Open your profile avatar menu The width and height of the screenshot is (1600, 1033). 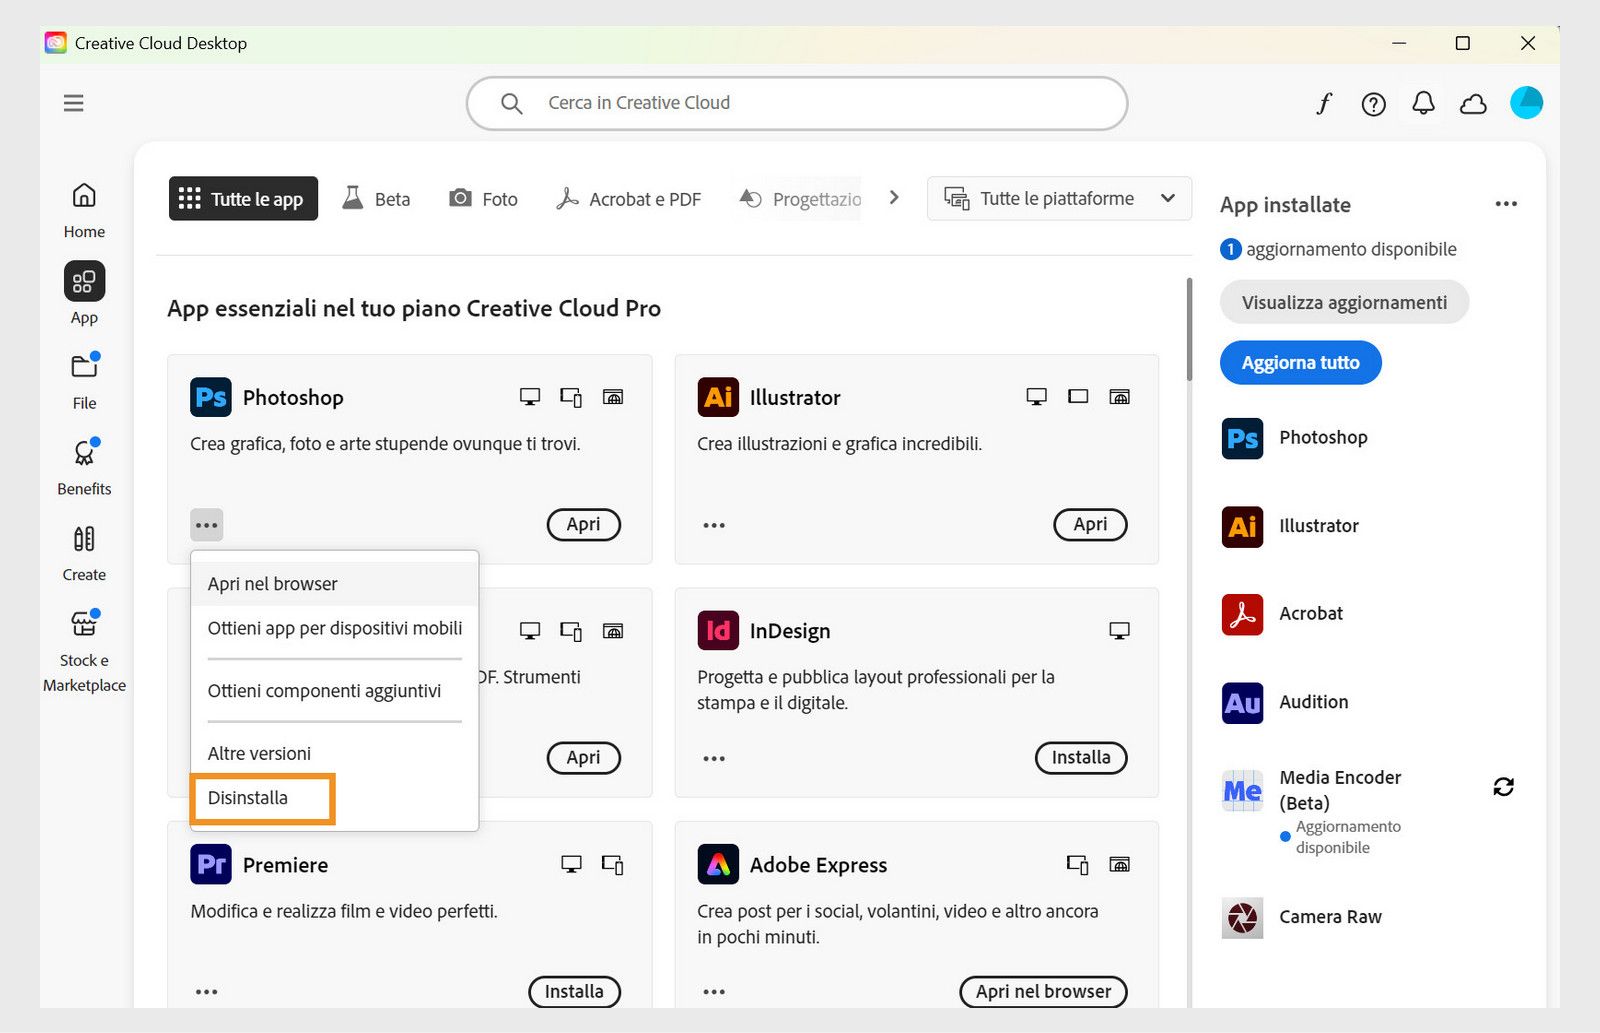pos(1525,101)
